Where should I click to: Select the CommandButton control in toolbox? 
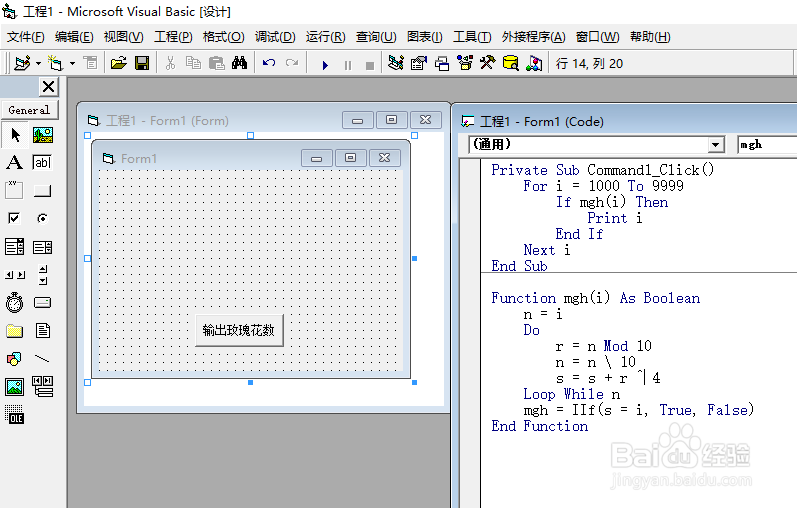pyautogui.click(x=42, y=191)
